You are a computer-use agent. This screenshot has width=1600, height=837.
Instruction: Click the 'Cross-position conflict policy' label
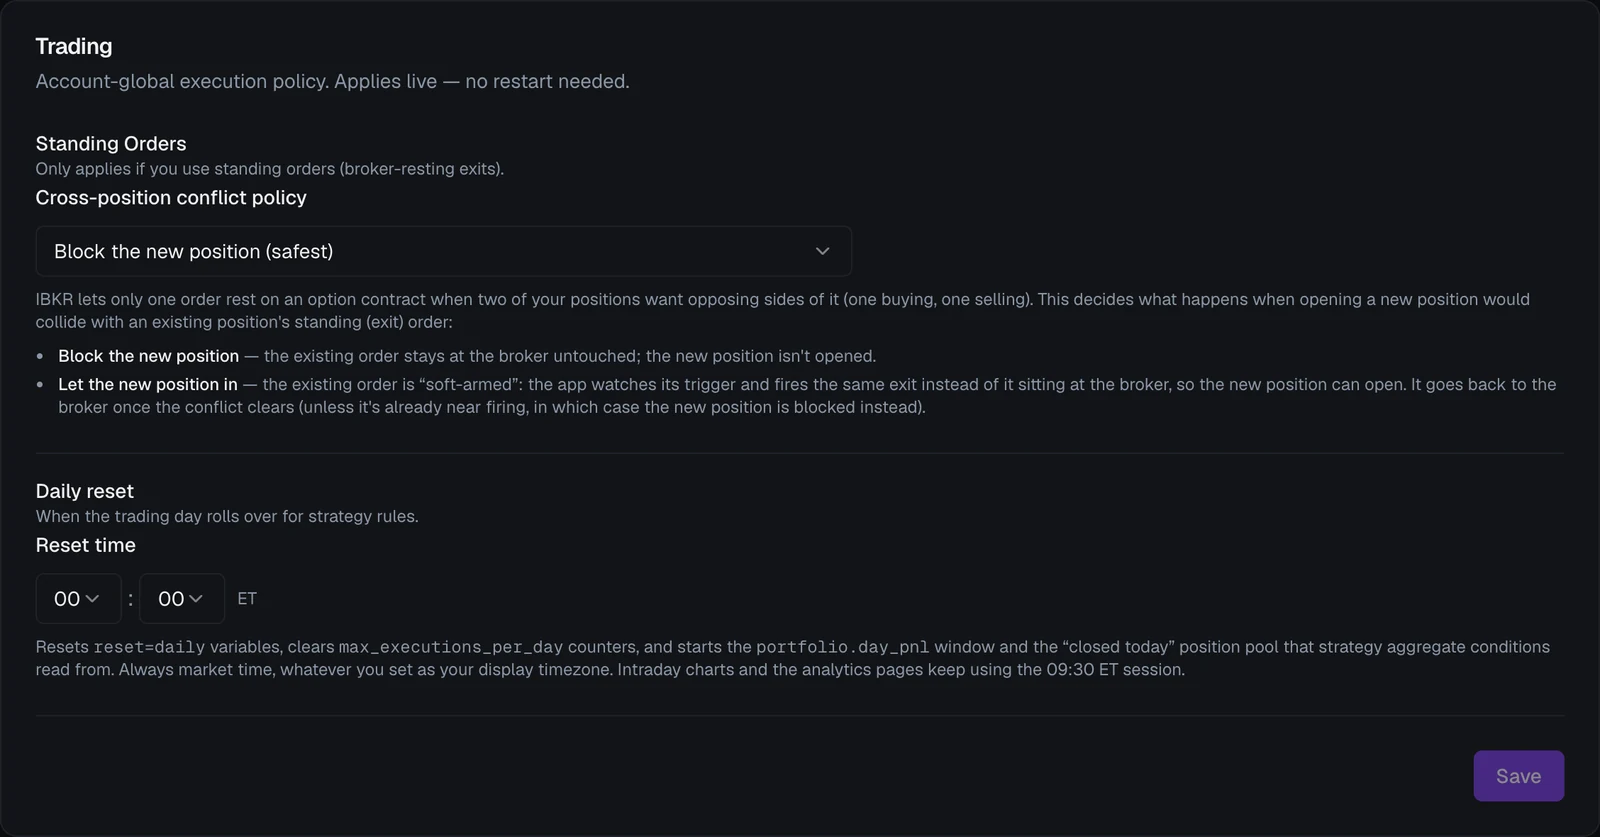171,197
